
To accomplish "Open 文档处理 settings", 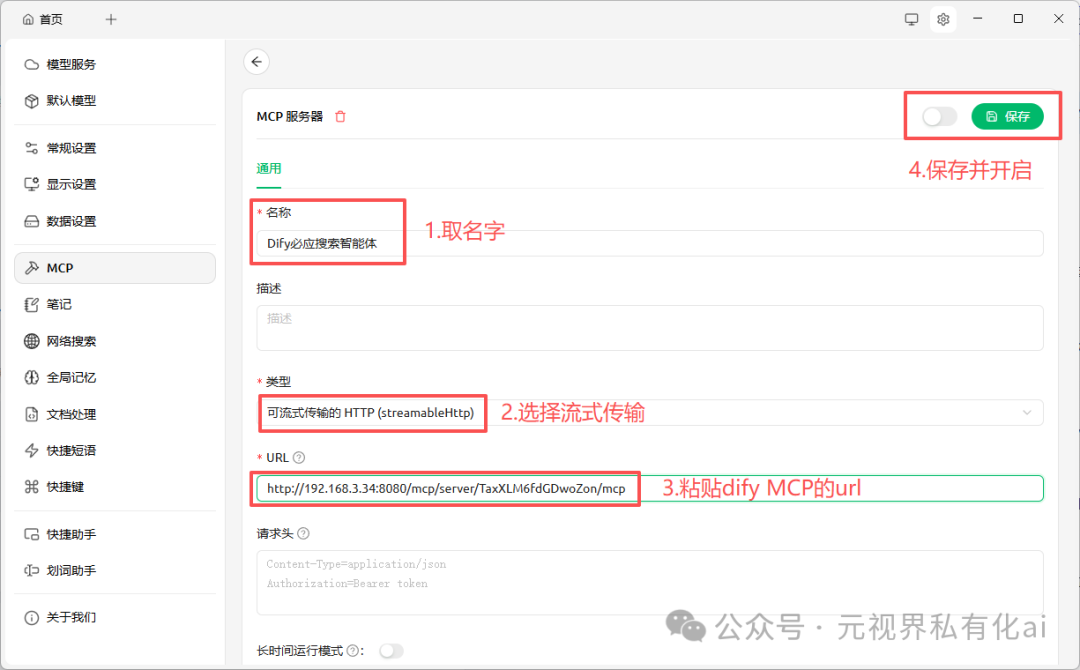I will click(115, 414).
